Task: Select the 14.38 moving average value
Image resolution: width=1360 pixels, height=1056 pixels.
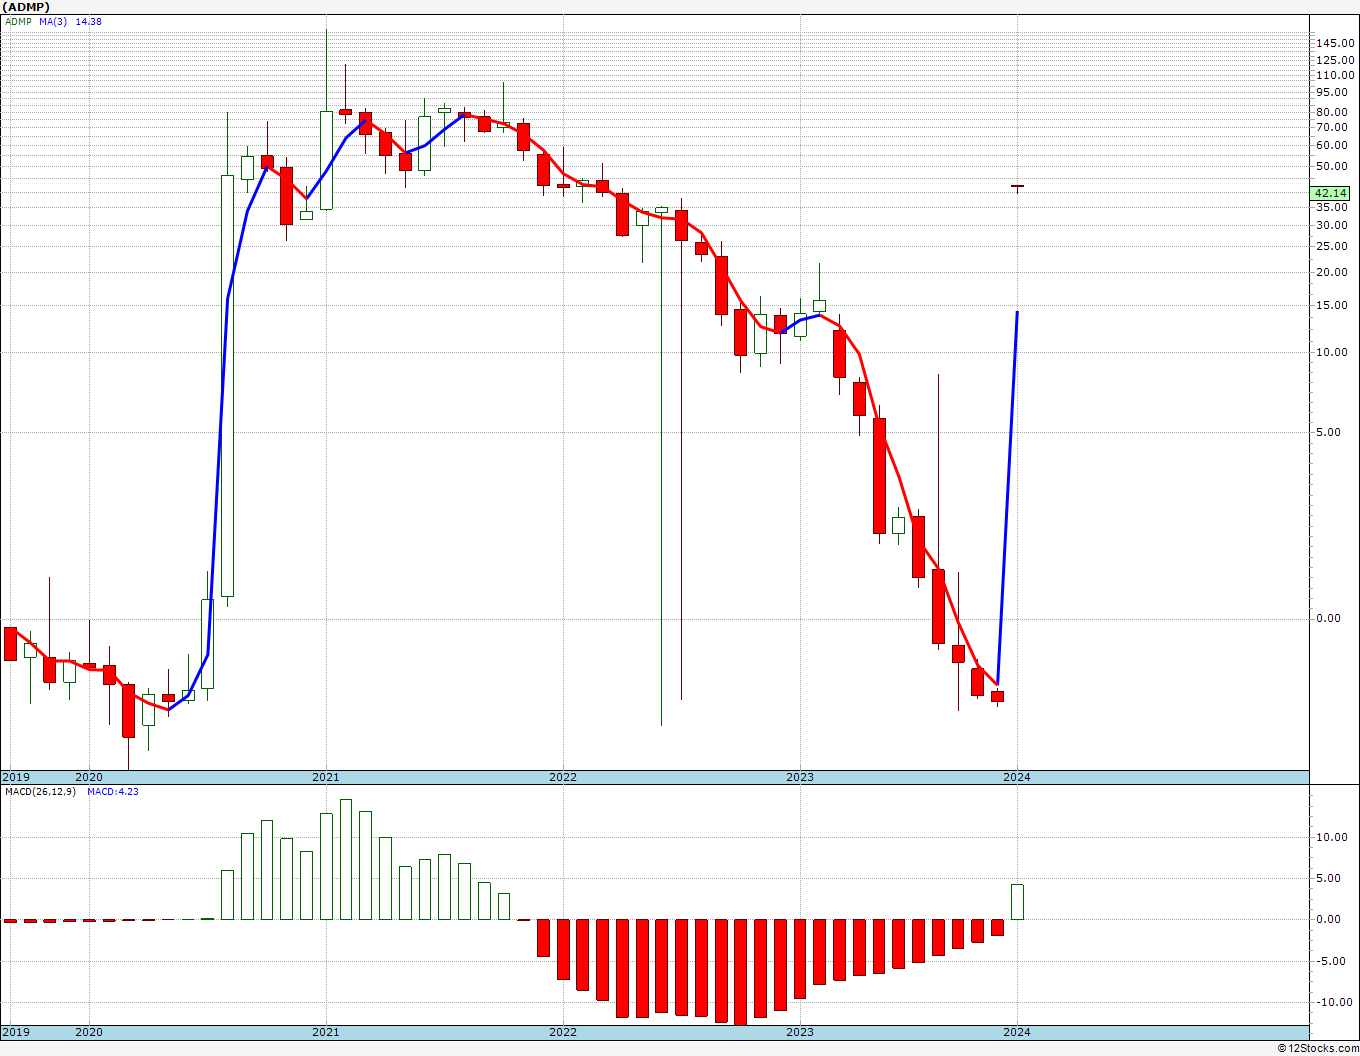Action: [88, 21]
